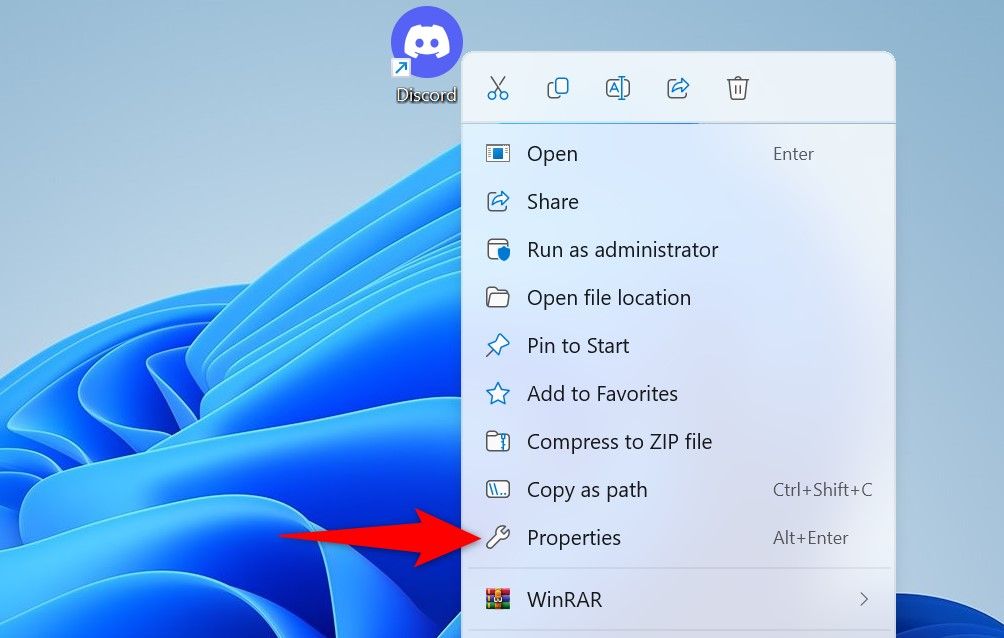Viewport: 1004px width, 638px height.
Task: Click the folder icon beside Open file location
Action: tap(501, 297)
